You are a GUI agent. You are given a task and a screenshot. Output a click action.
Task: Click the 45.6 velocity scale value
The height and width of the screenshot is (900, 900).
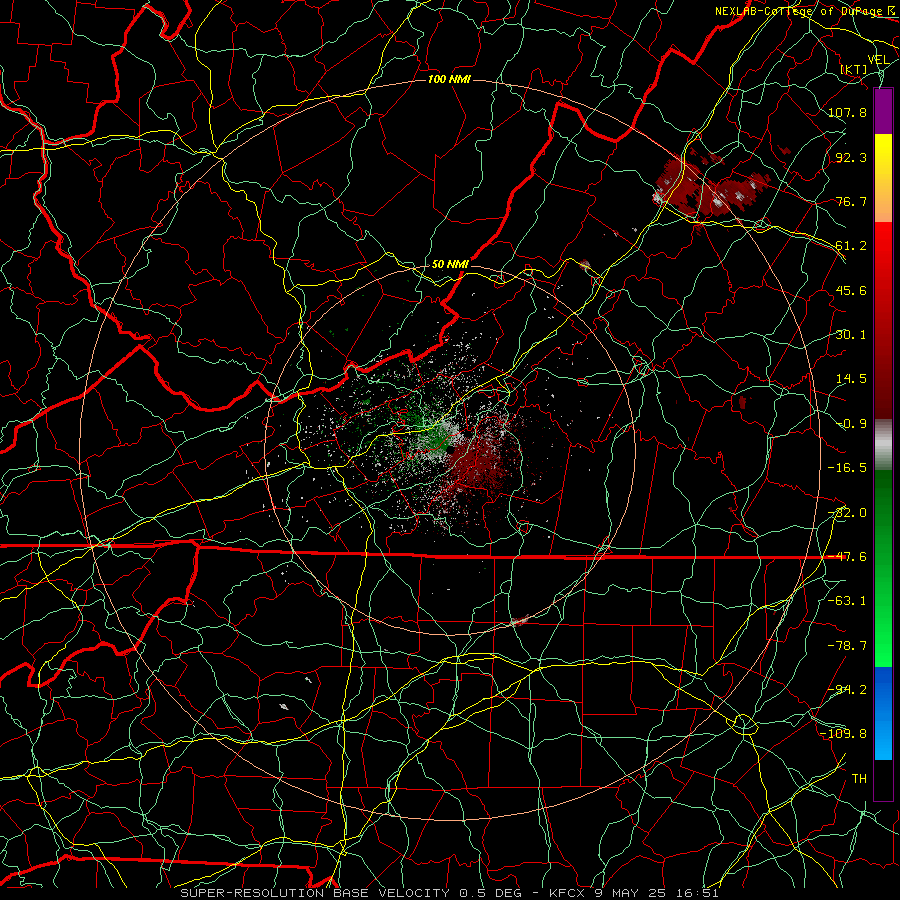coord(851,290)
